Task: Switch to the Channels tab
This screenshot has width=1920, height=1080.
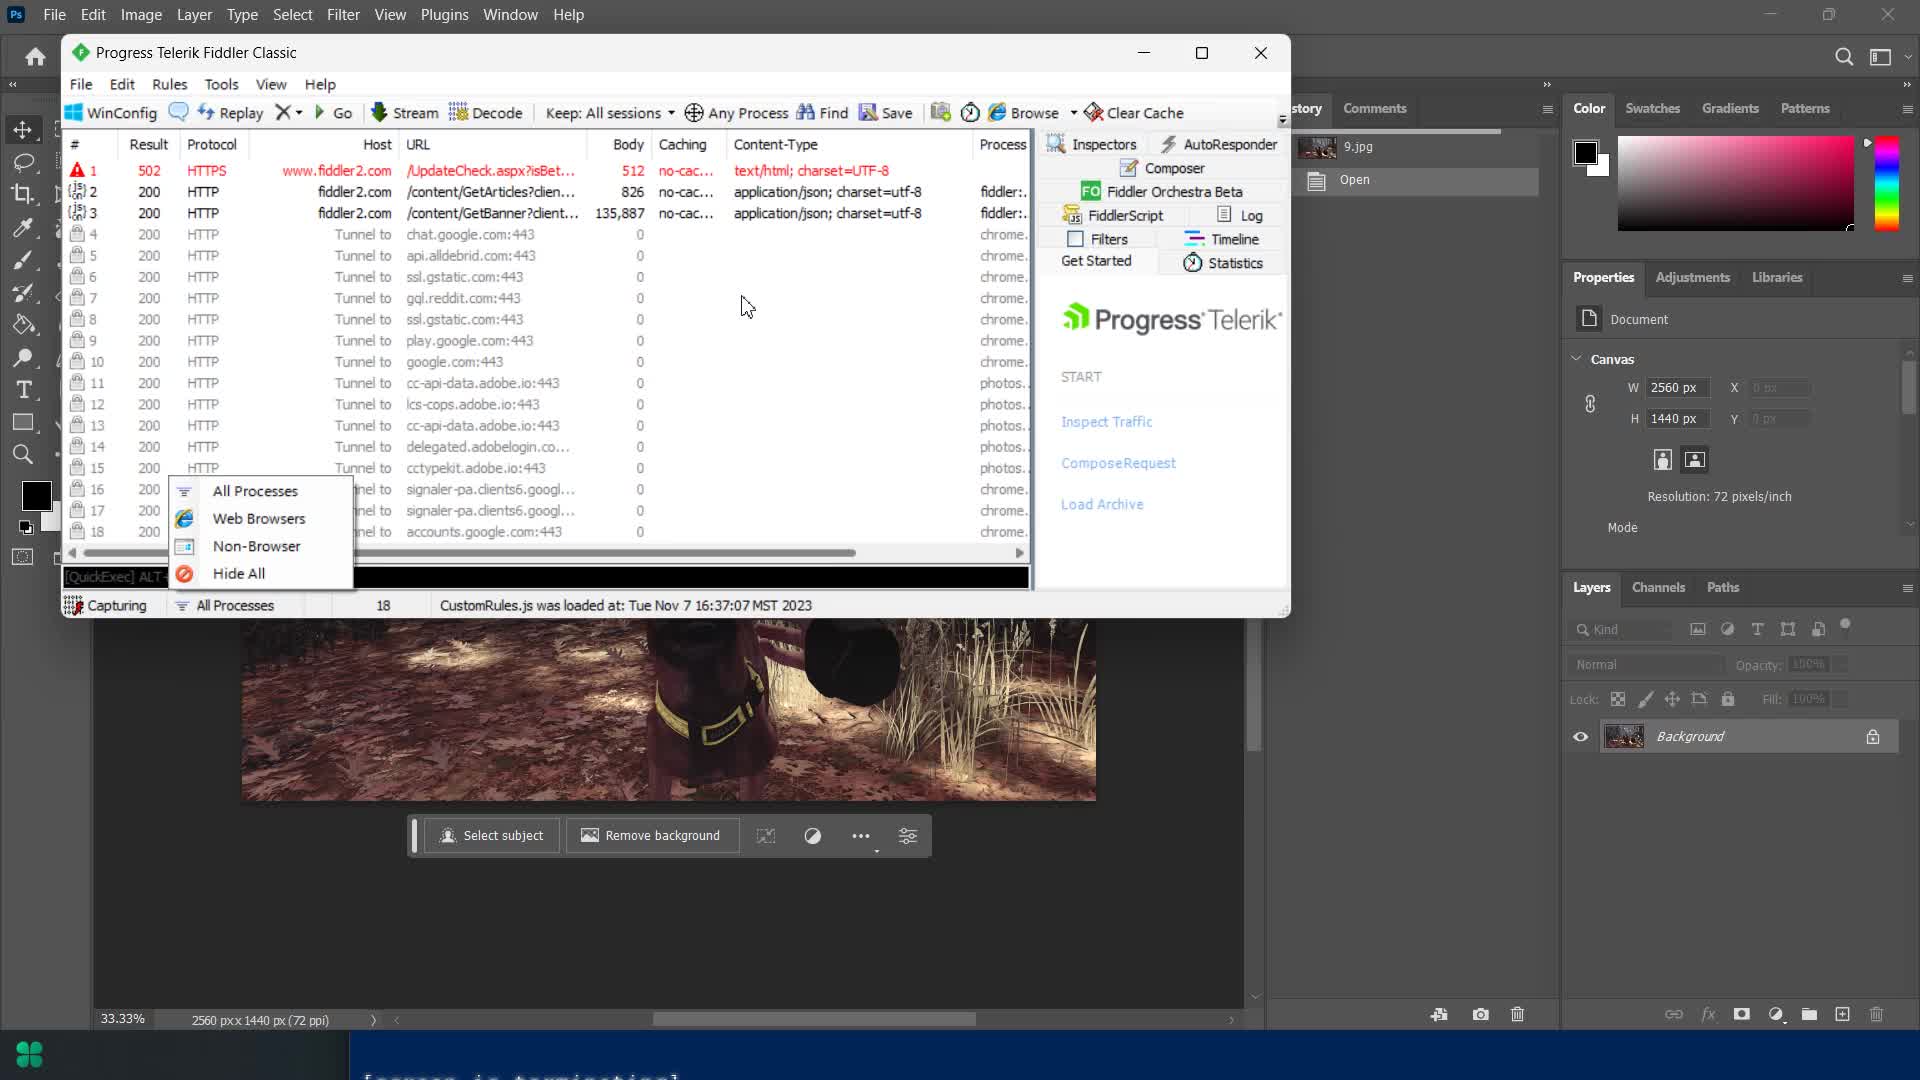Action: (1657, 587)
